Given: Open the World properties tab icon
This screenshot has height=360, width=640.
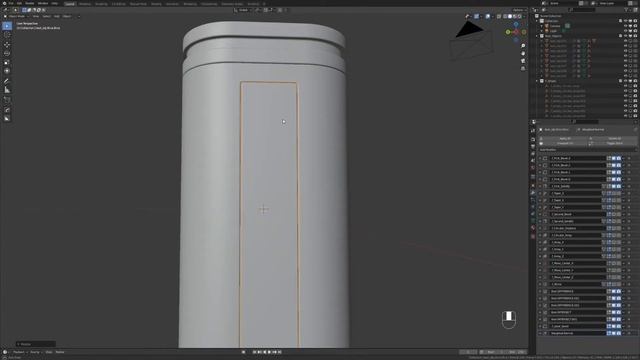Looking at the screenshot, I should (x=533, y=168).
